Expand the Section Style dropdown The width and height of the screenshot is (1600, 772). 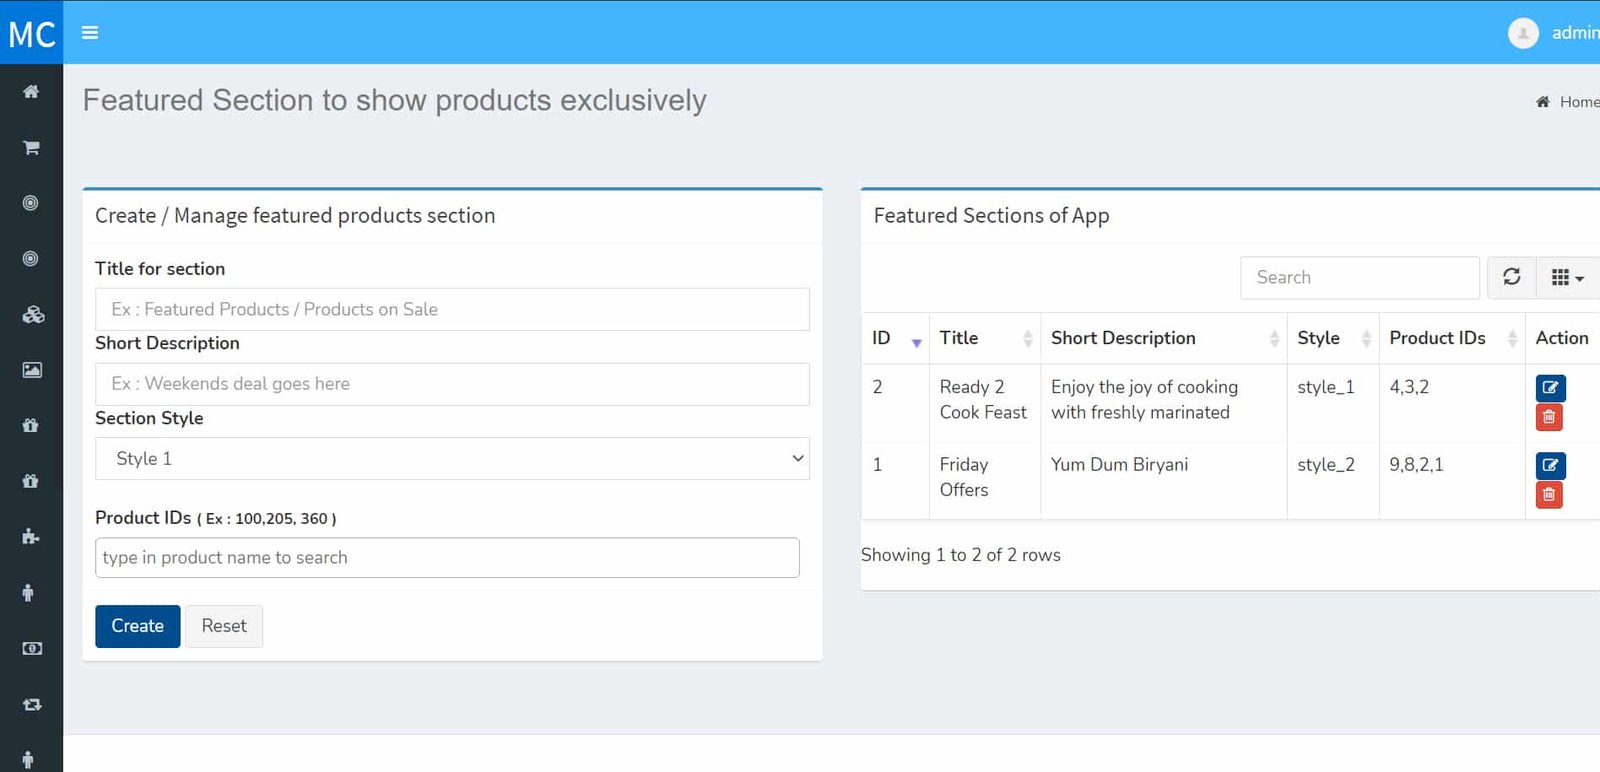tap(452, 459)
